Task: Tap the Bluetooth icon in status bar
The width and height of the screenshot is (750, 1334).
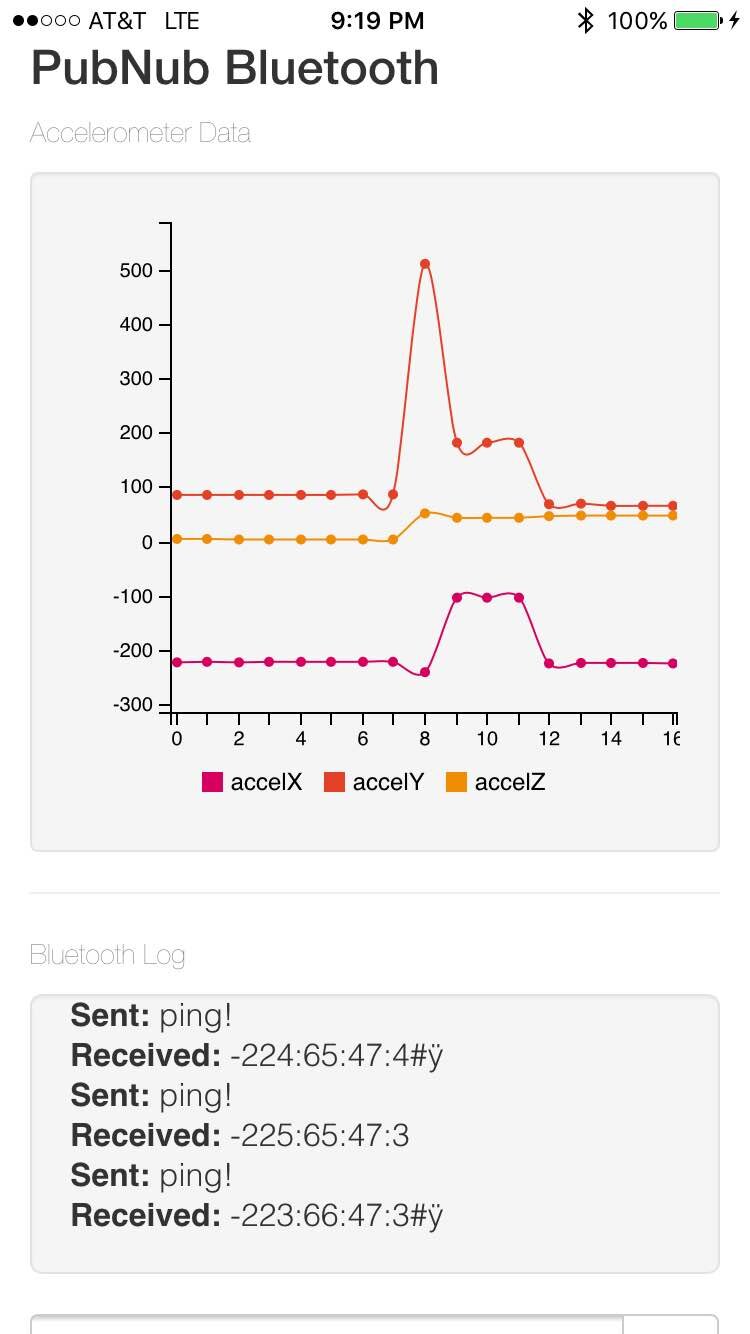Action: pos(586,20)
